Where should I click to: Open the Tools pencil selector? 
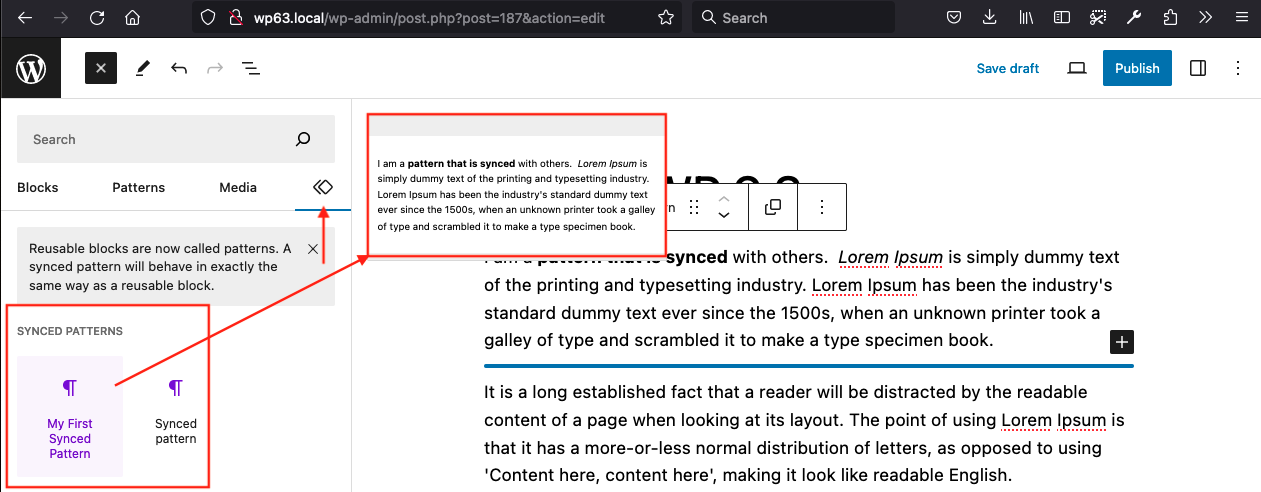pyautogui.click(x=143, y=68)
